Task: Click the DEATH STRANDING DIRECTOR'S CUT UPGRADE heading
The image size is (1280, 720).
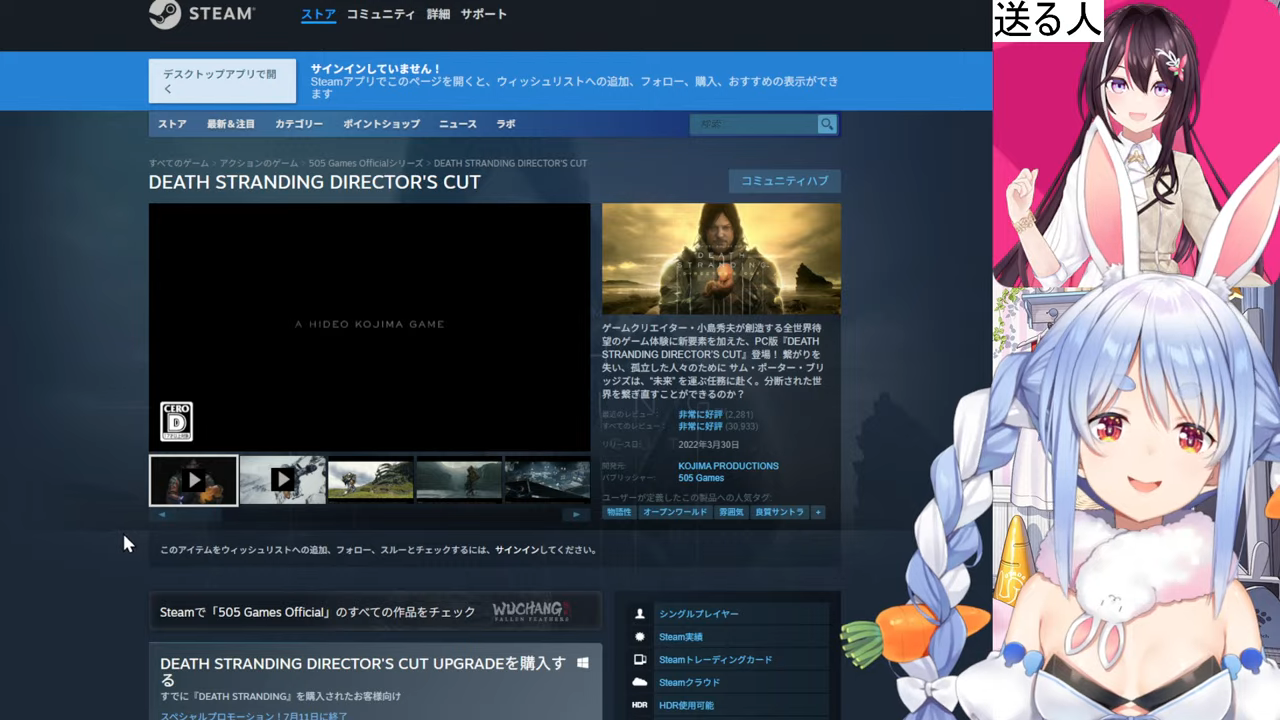Action: [363, 671]
